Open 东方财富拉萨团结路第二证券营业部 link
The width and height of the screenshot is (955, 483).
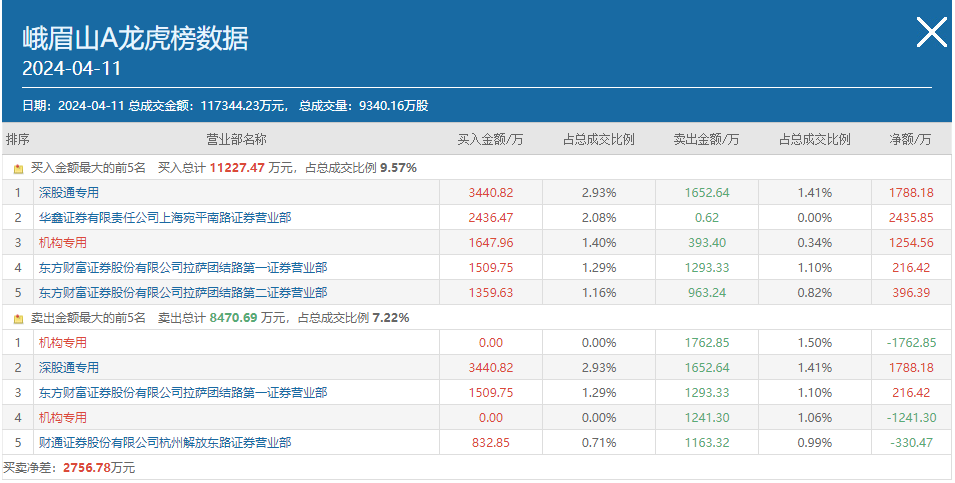tap(183, 293)
